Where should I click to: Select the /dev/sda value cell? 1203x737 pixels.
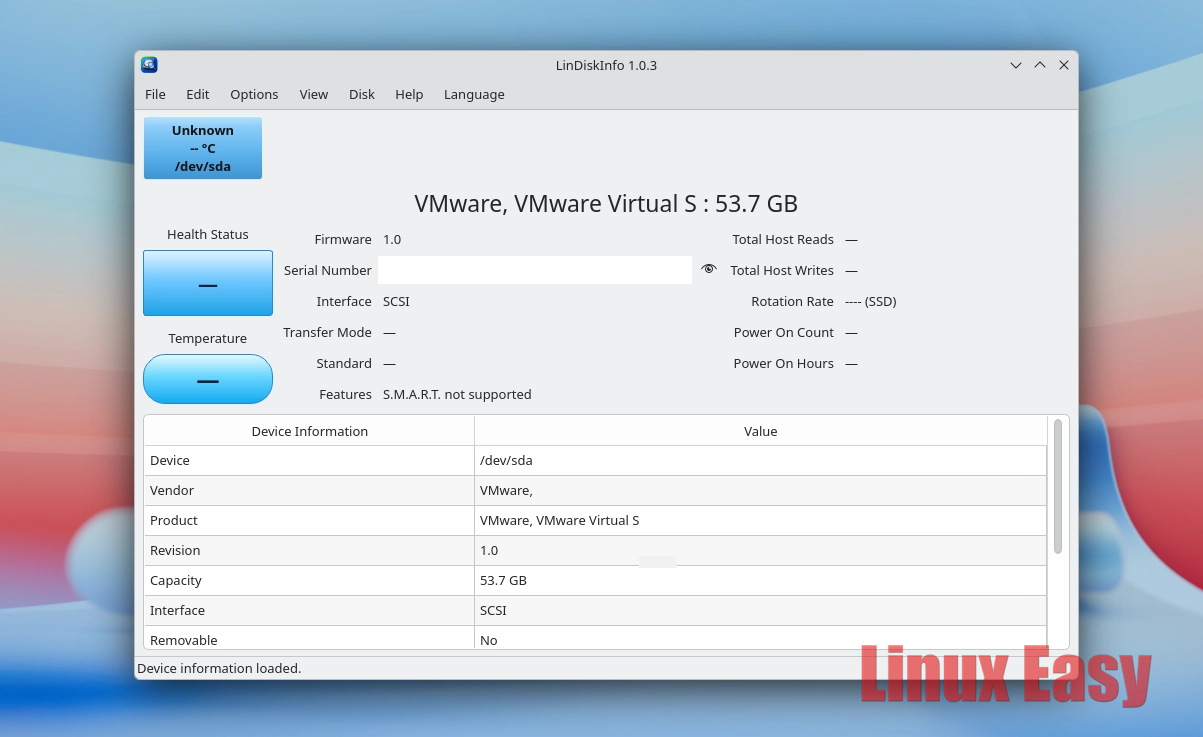760,461
